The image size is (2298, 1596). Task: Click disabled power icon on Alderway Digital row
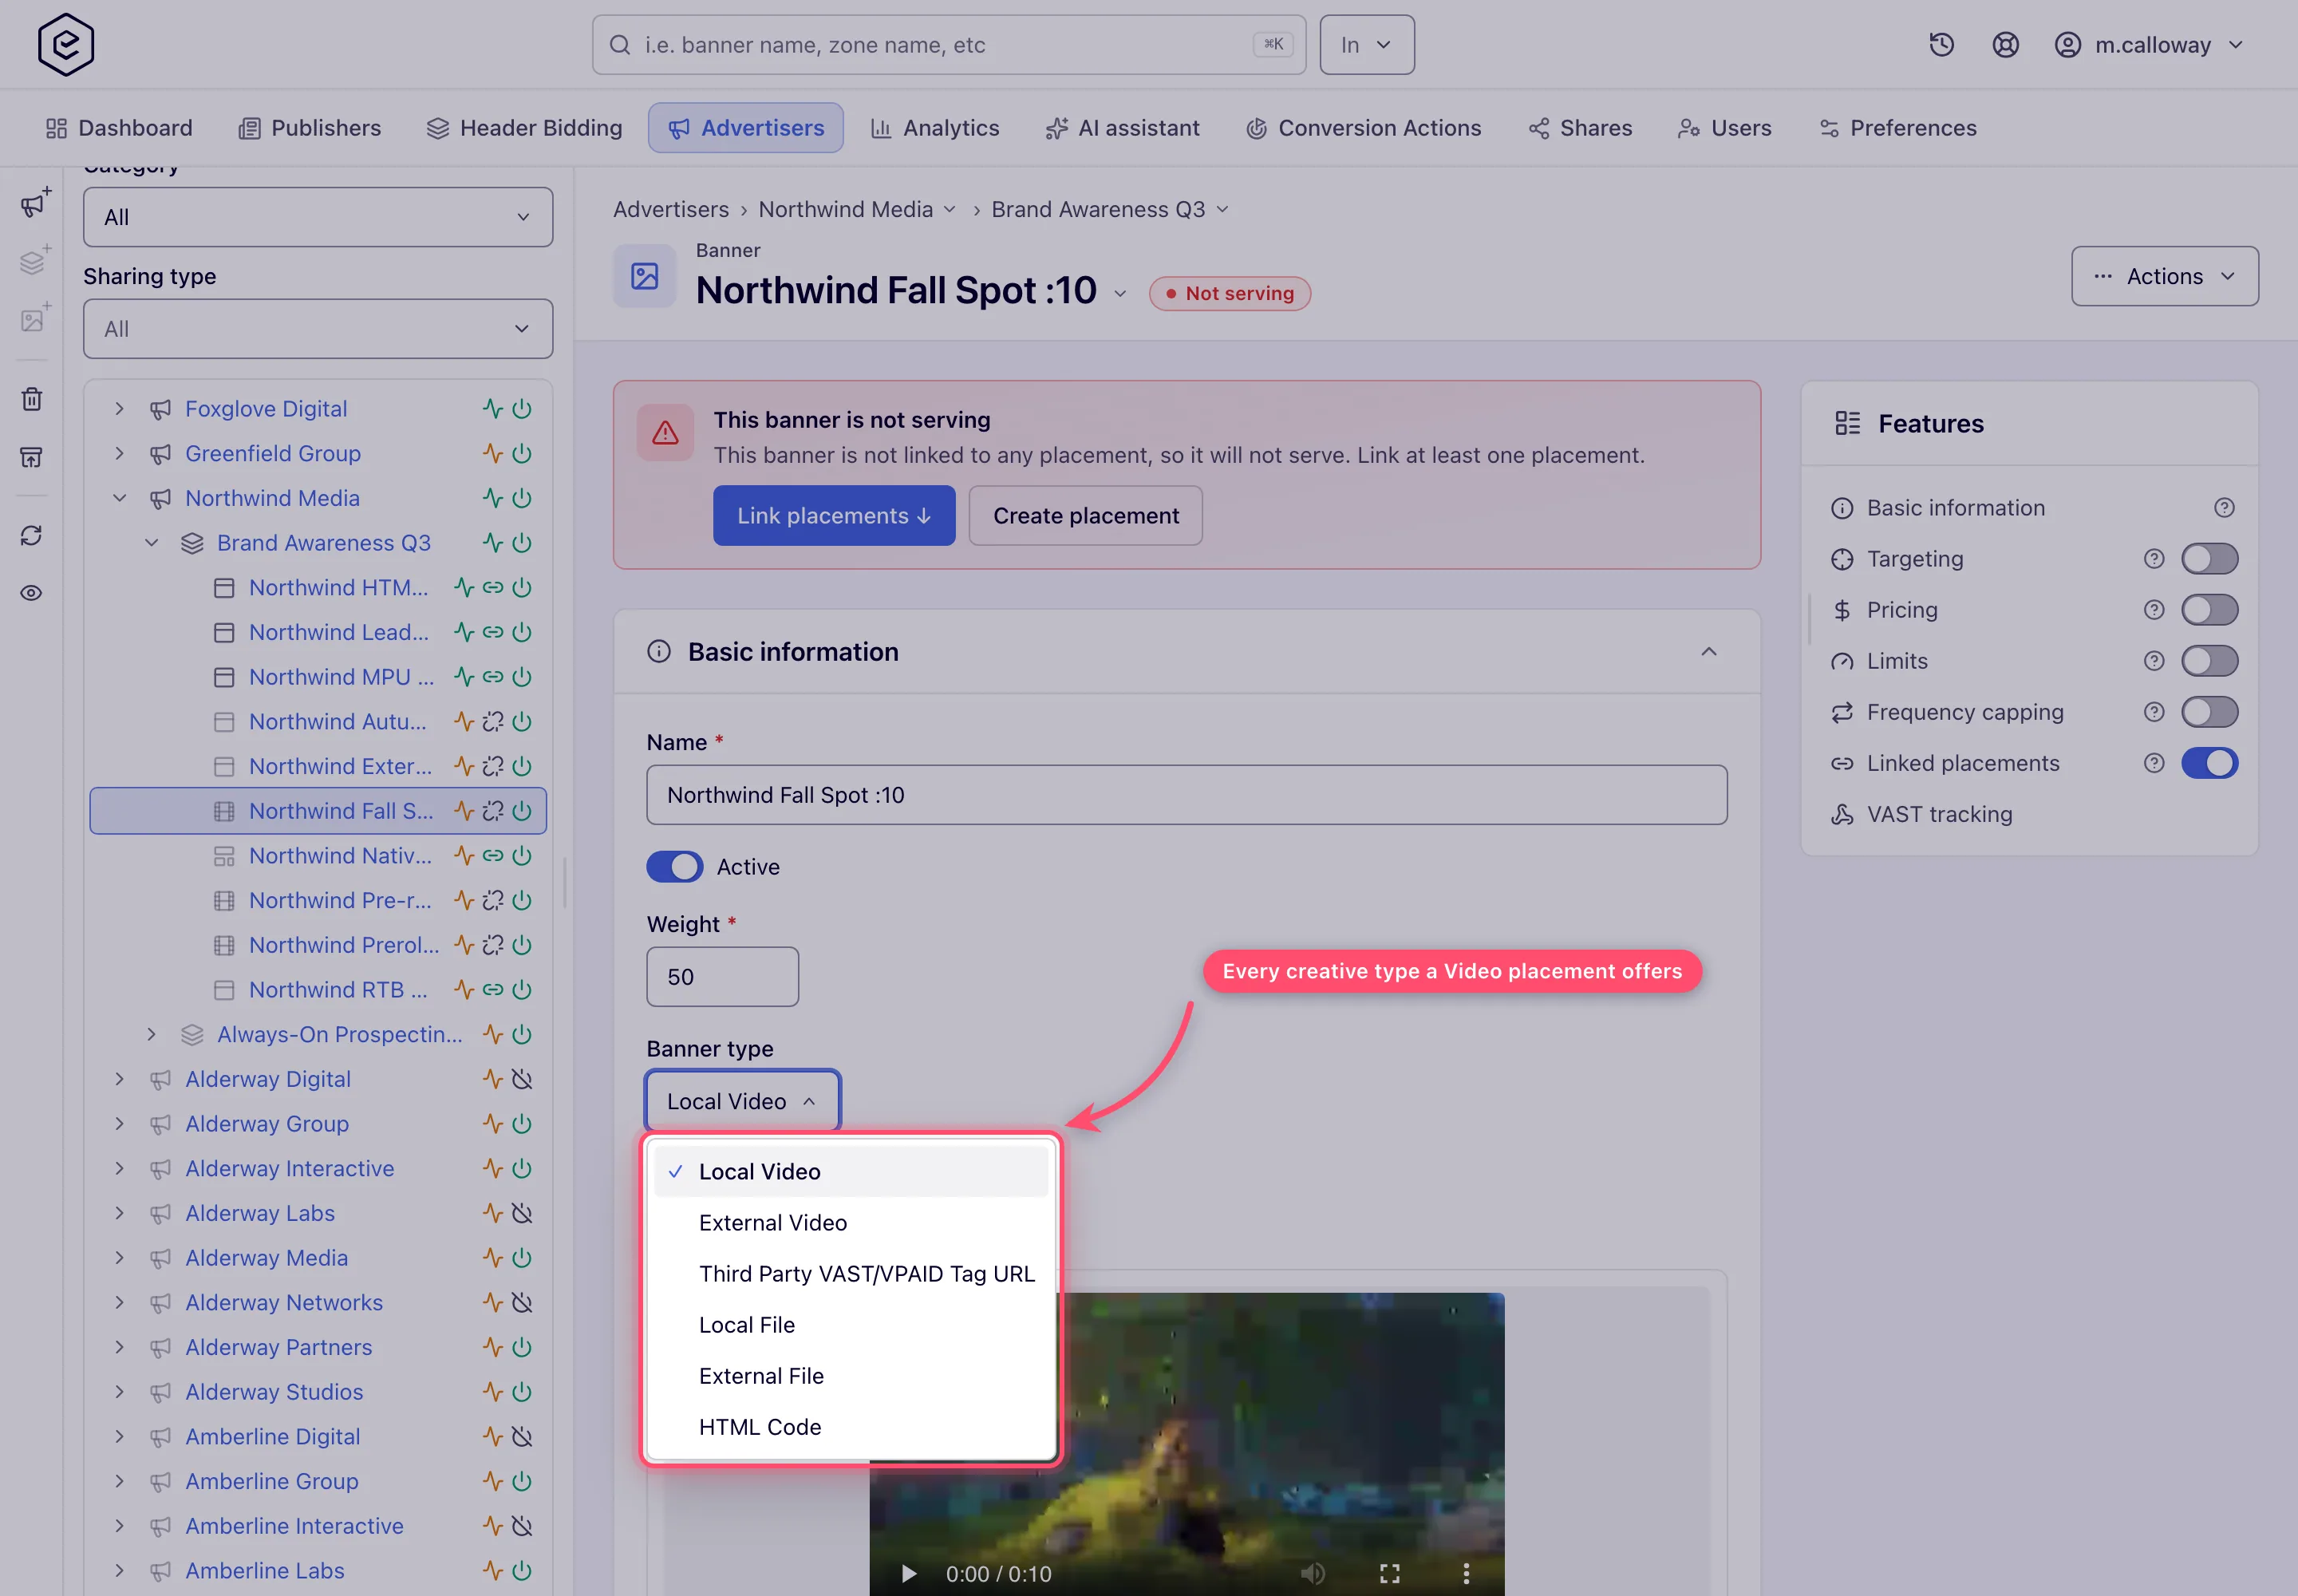click(x=522, y=1079)
